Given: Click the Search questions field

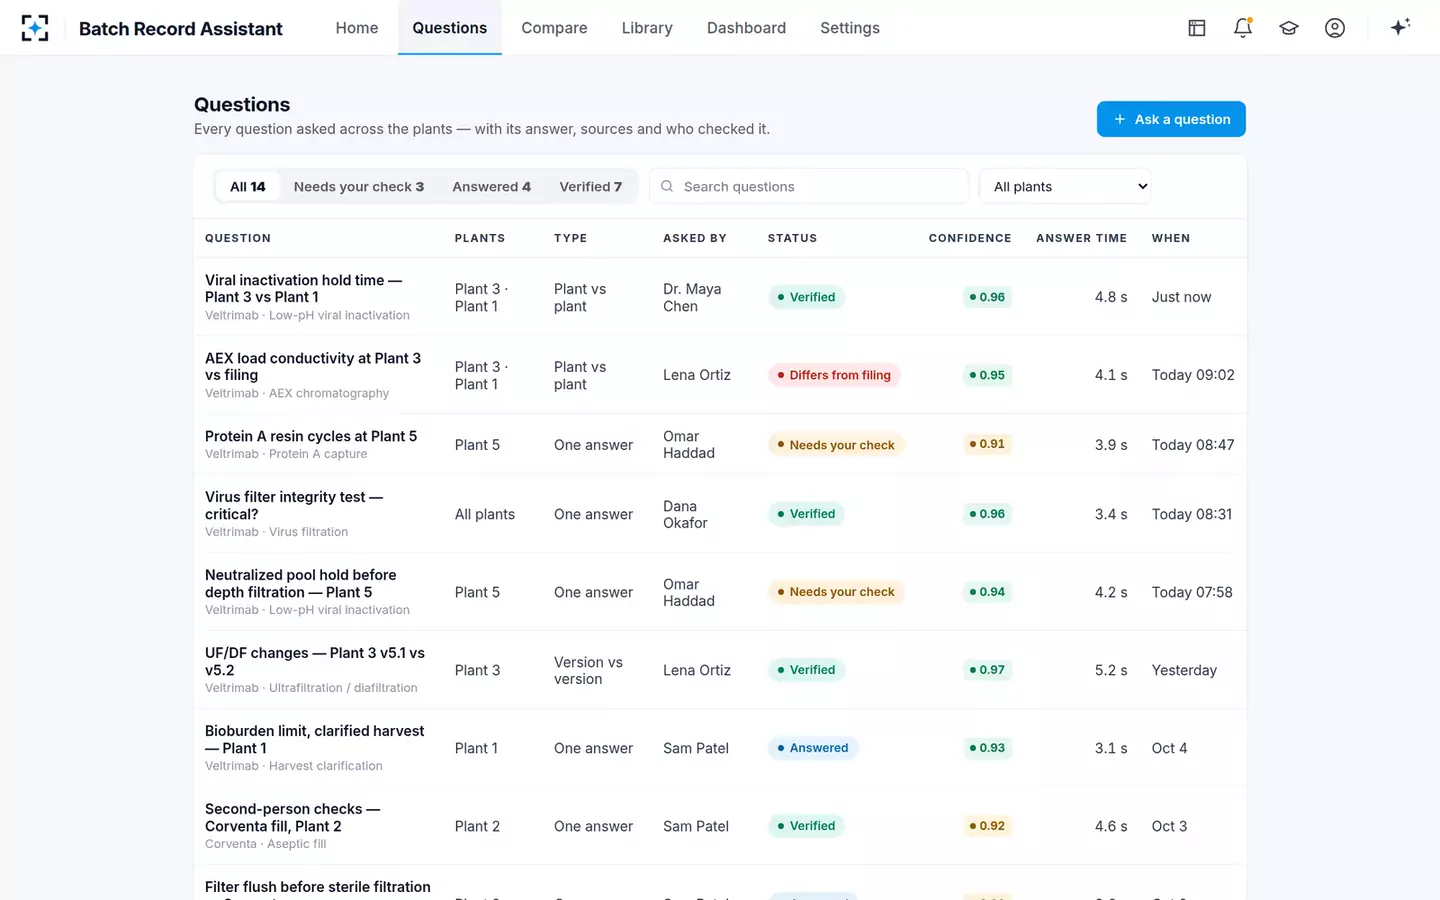Looking at the screenshot, I should 809,186.
